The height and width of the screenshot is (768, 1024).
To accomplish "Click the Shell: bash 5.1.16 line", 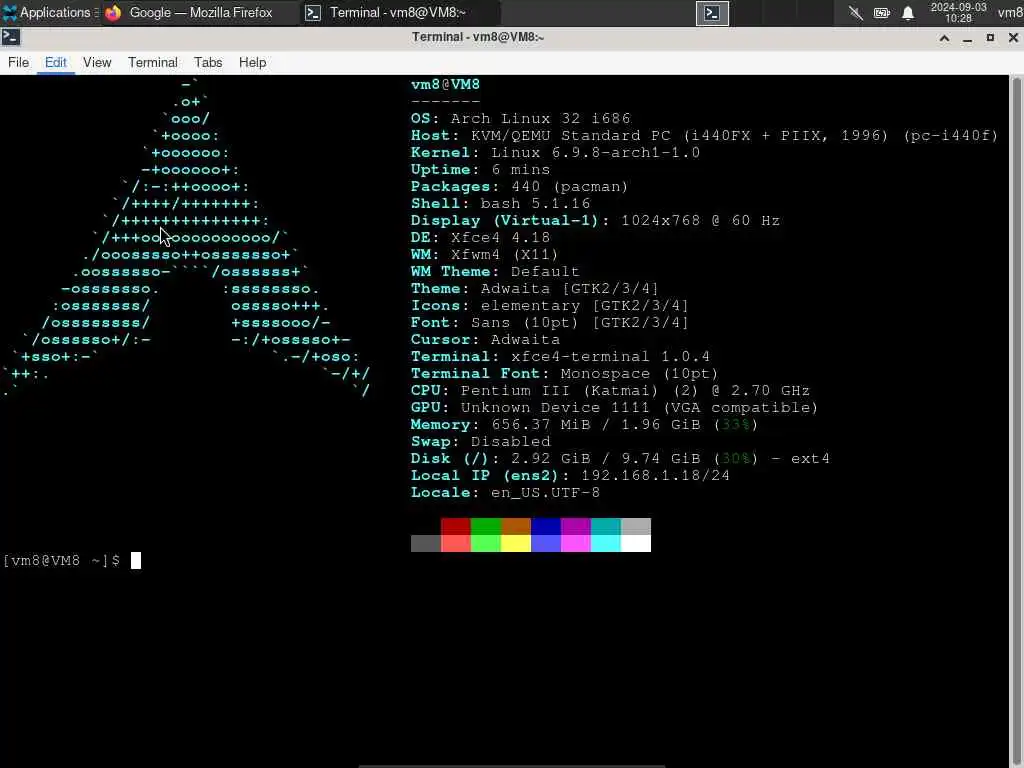I will pyautogui.click(x=500, y=203).
